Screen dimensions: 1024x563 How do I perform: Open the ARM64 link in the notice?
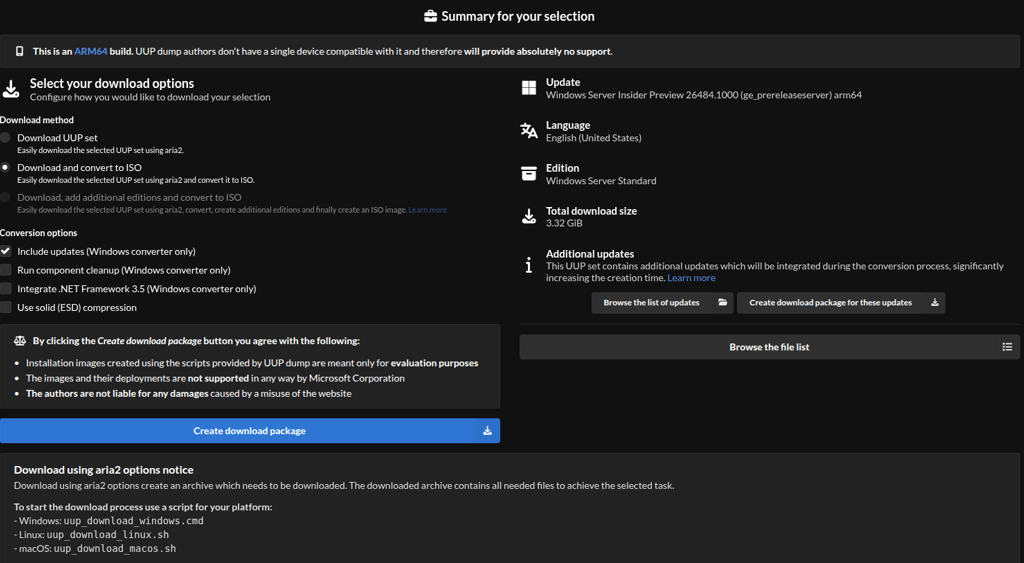90,51
